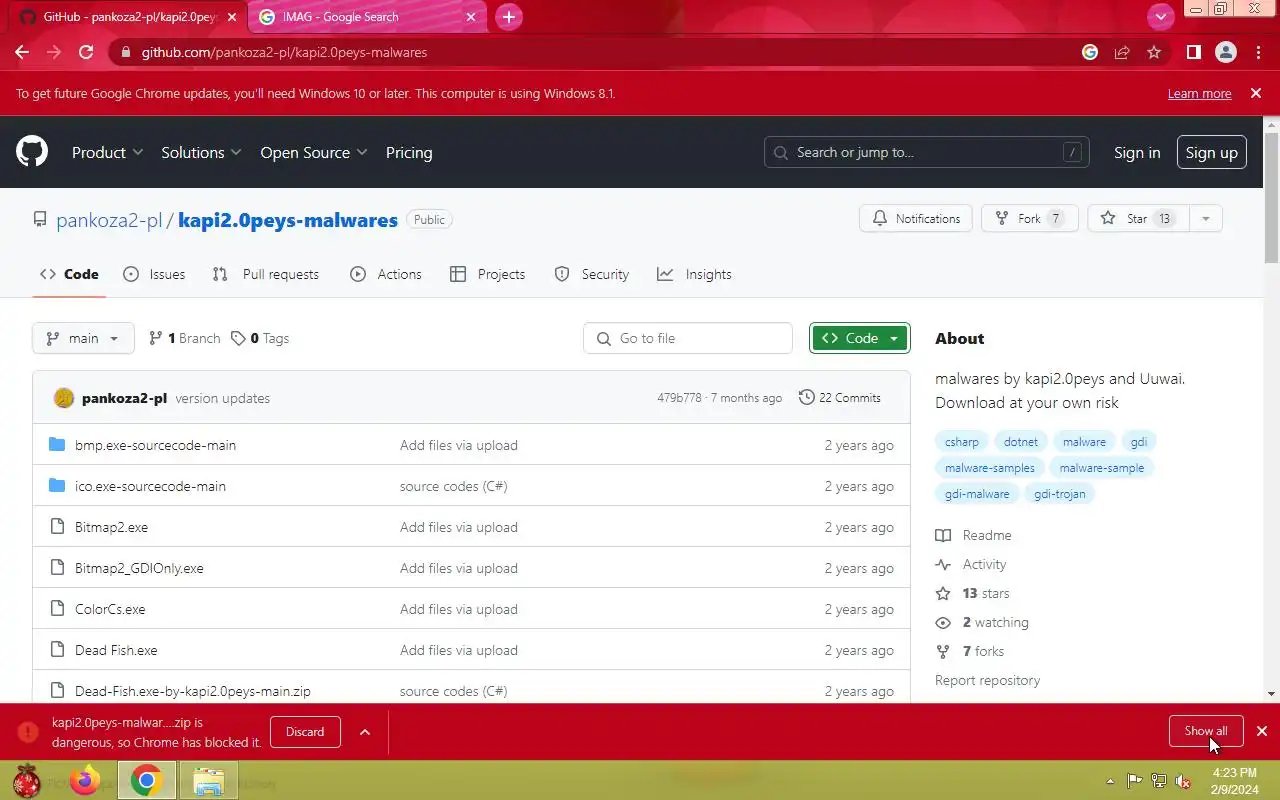This screenshot has width=1280, height=800.
Task: Click the Sign in link
Action: click(1137, 152)
